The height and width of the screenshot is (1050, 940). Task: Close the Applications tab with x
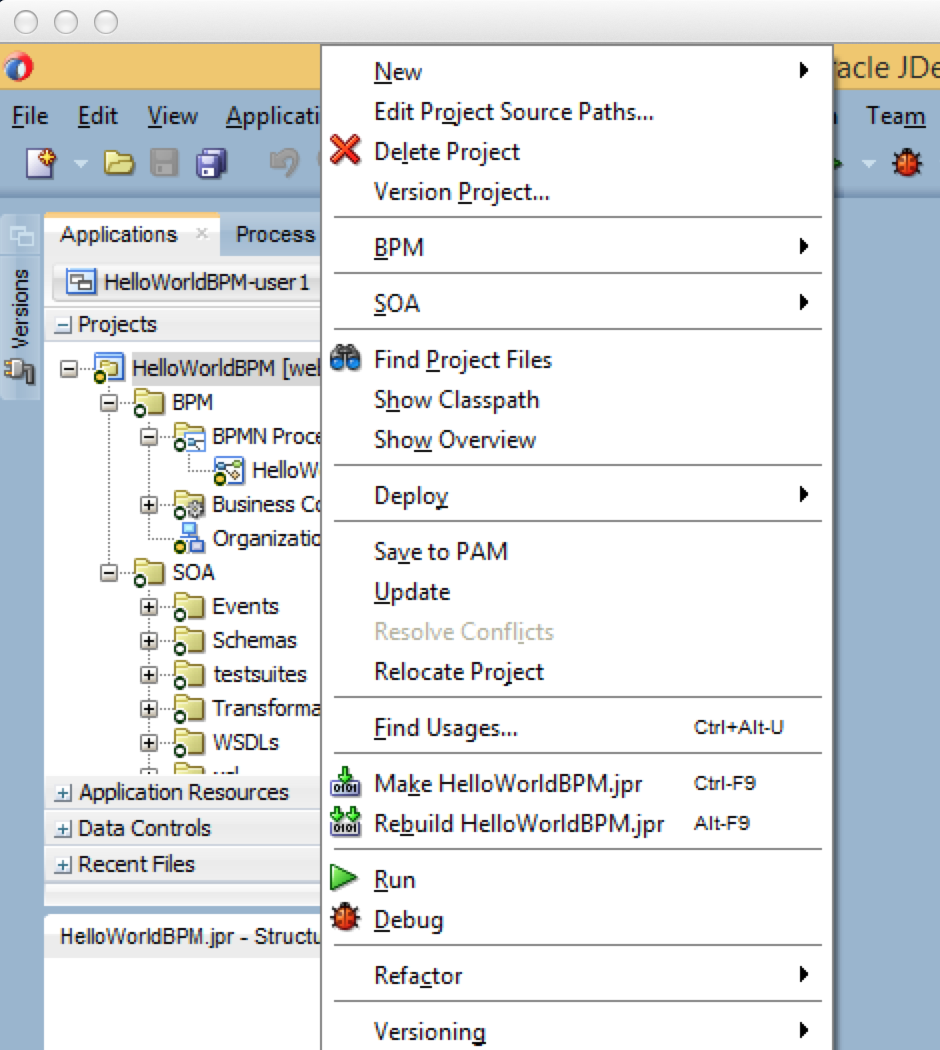tap(202, 233)
